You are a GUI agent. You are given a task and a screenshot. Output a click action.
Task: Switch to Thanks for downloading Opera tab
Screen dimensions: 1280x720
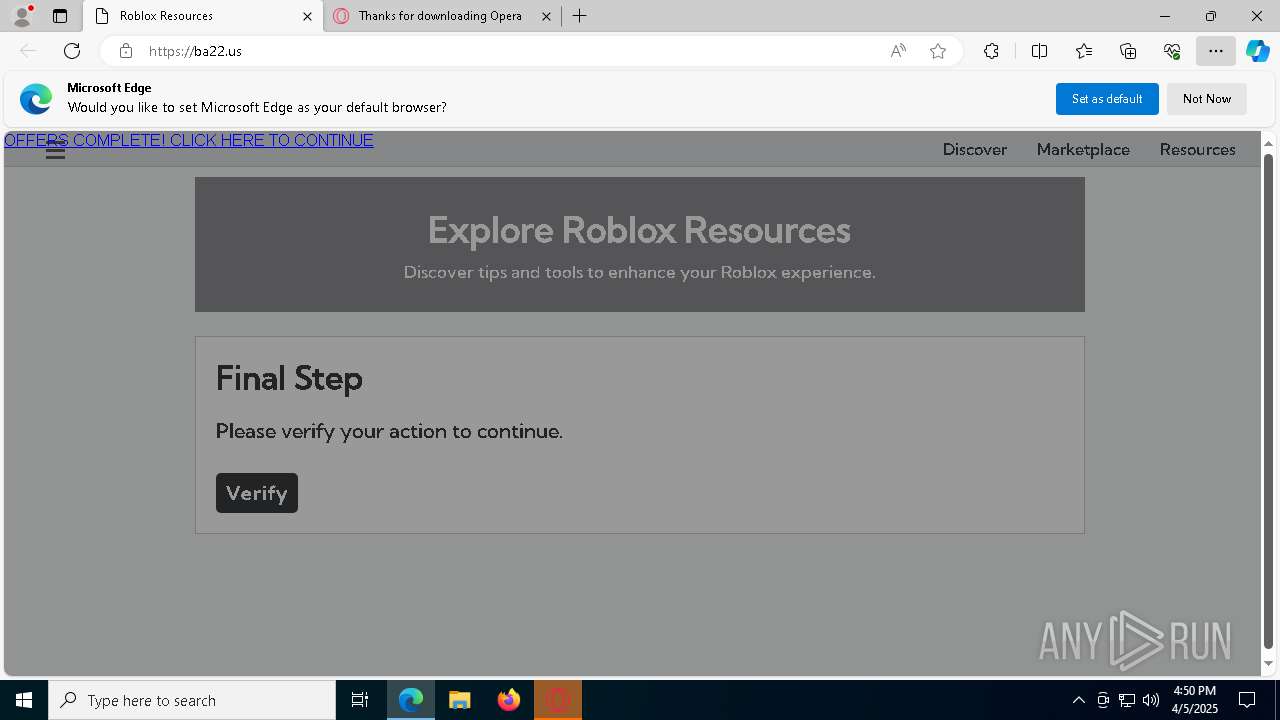coord(443,16)
